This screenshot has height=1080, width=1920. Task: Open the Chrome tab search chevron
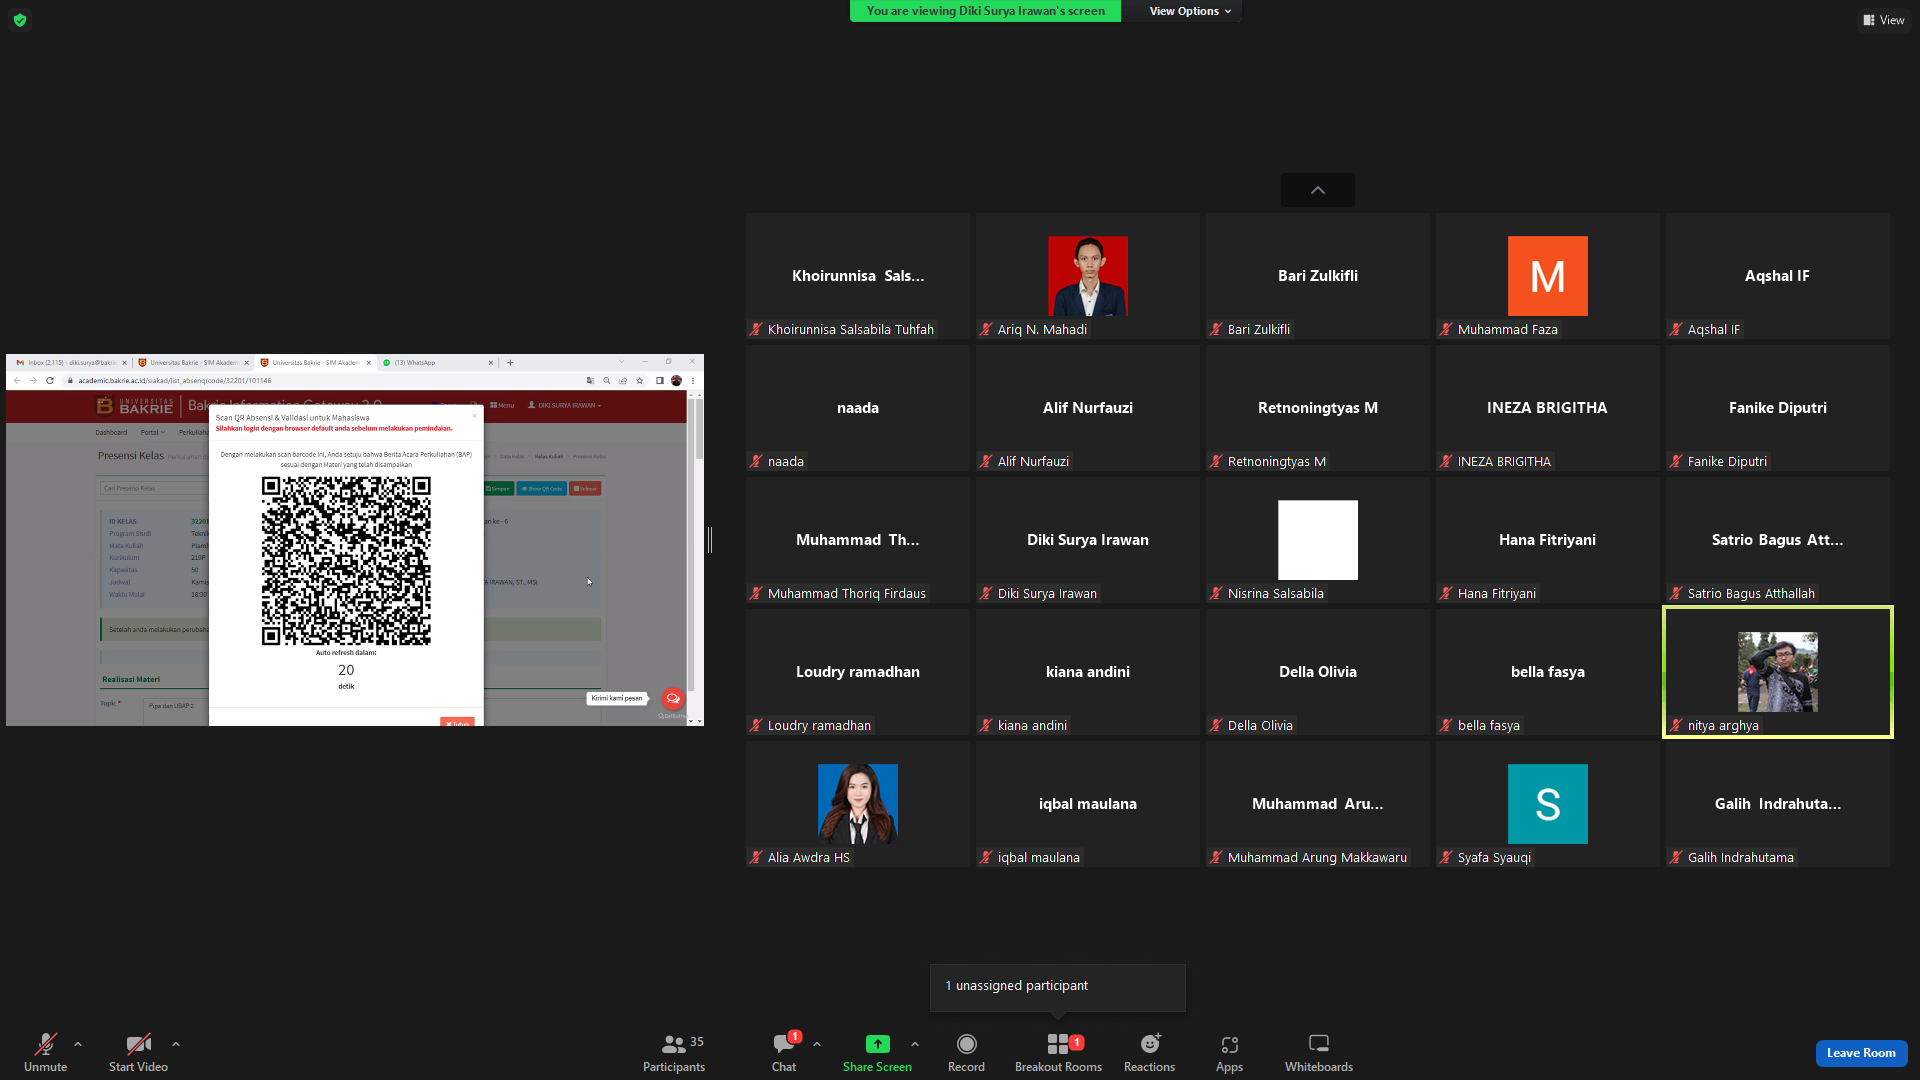(621, 362)
